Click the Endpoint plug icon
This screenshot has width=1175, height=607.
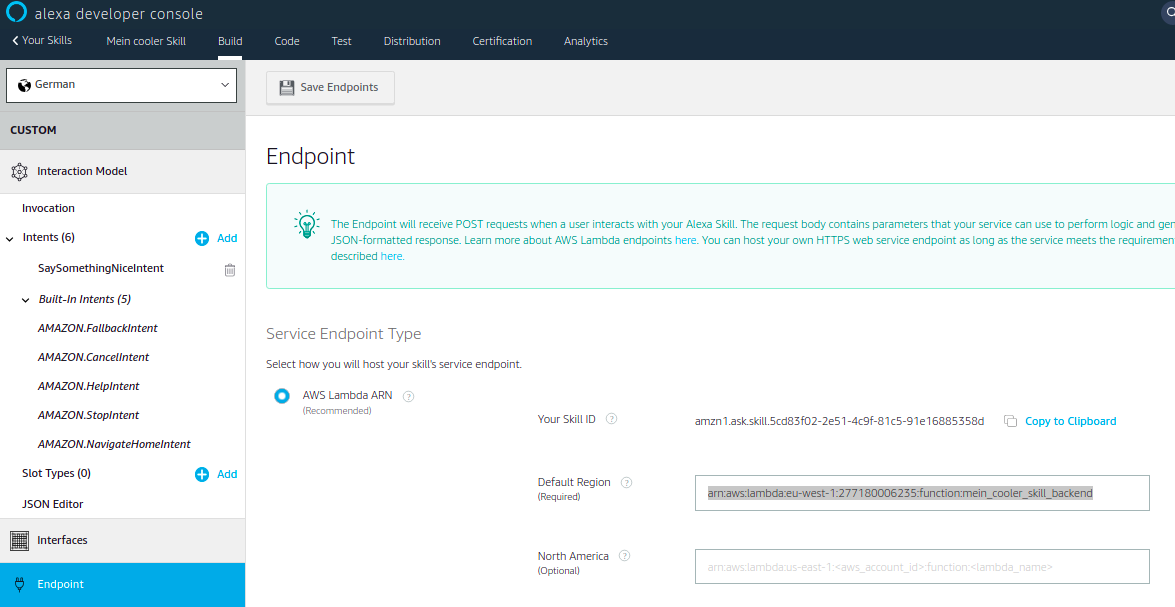click(19, 585)
